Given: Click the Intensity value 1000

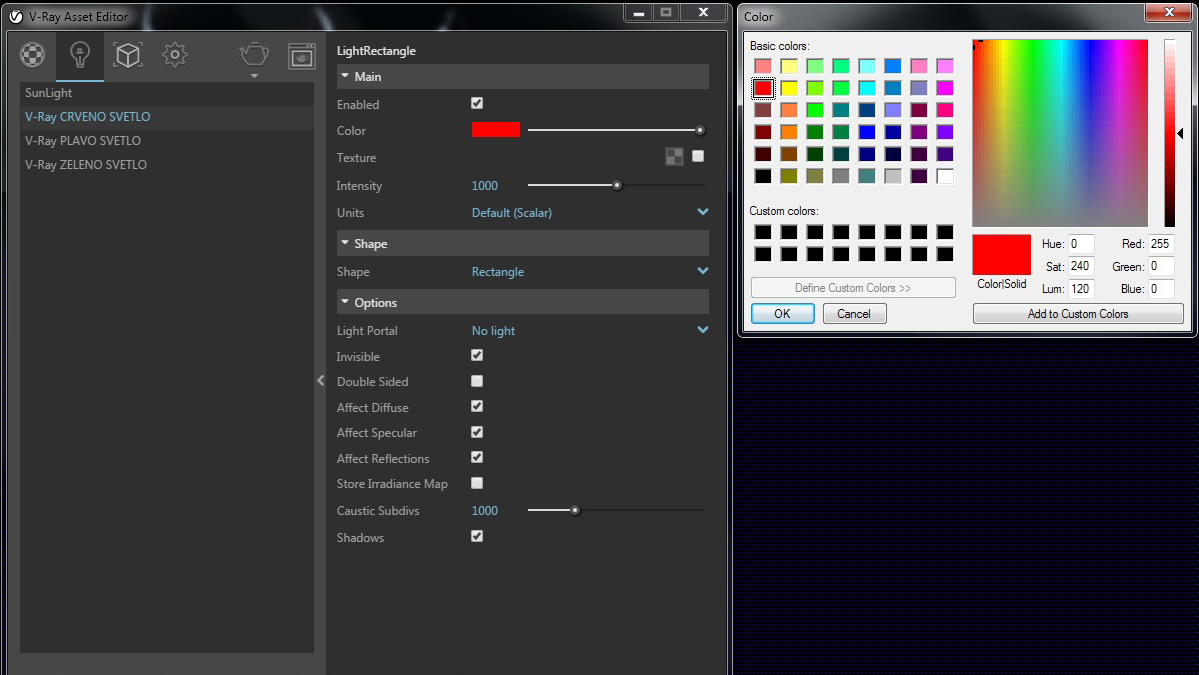Looking at the screenshot, I should coord(485,186).
